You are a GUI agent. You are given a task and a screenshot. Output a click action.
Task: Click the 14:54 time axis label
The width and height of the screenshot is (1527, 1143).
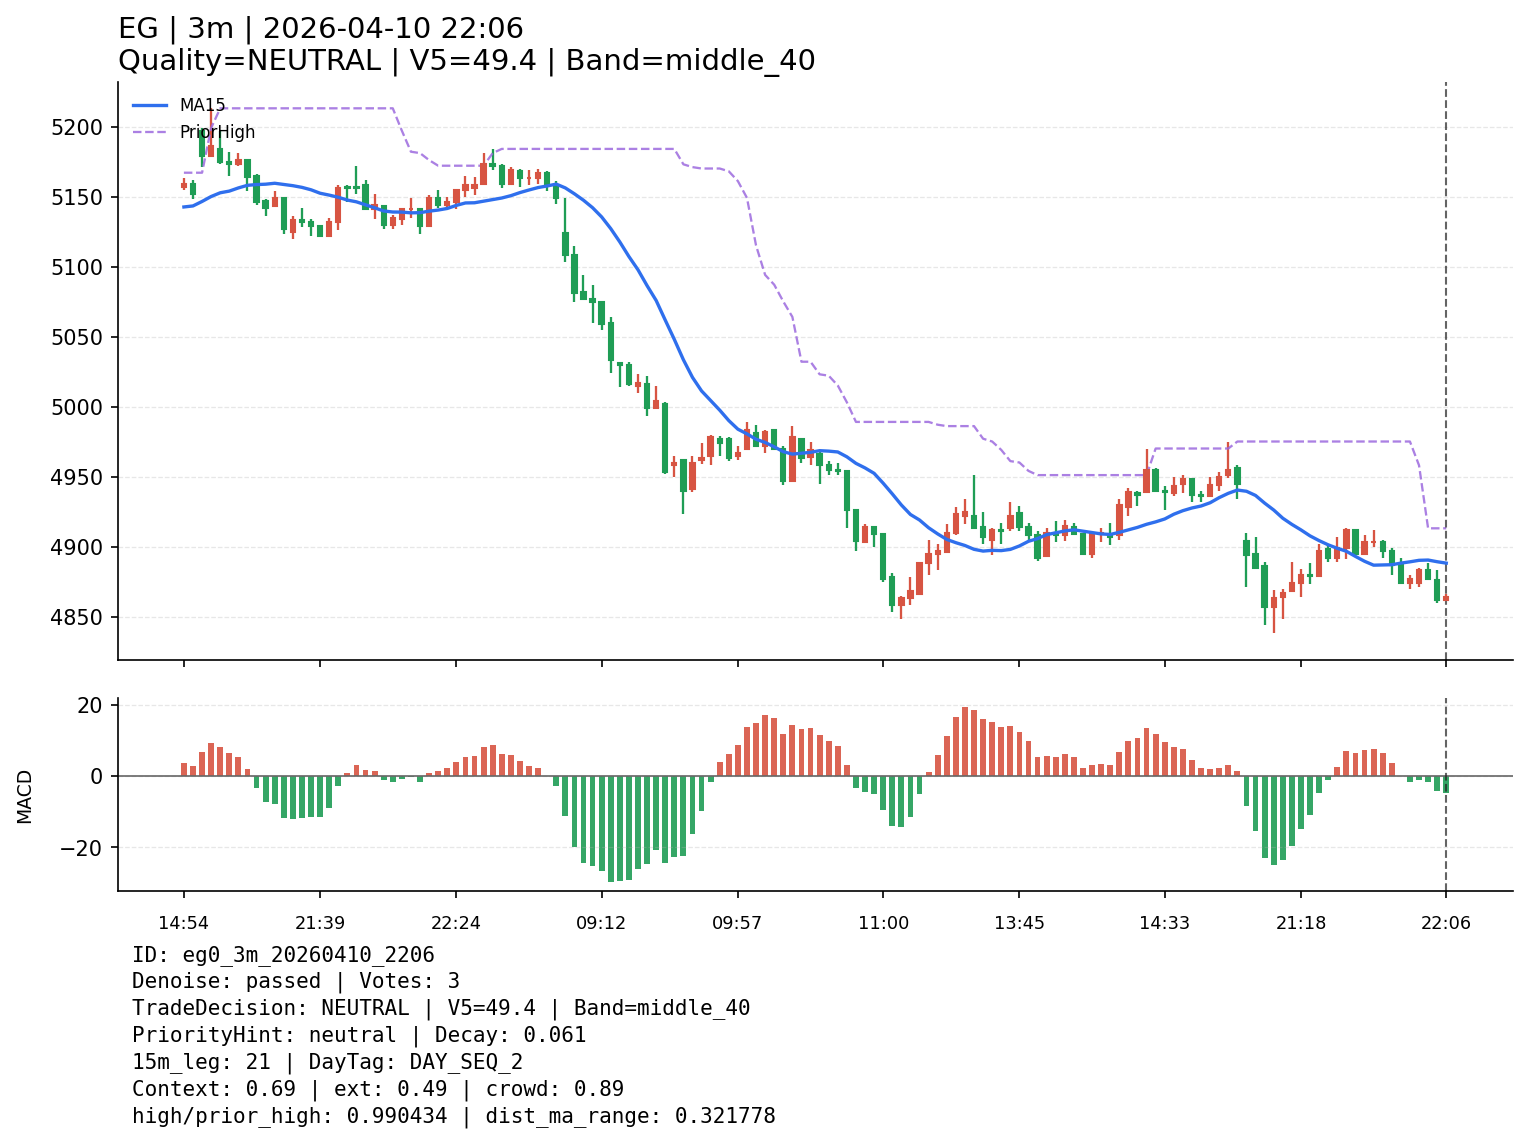183,923
